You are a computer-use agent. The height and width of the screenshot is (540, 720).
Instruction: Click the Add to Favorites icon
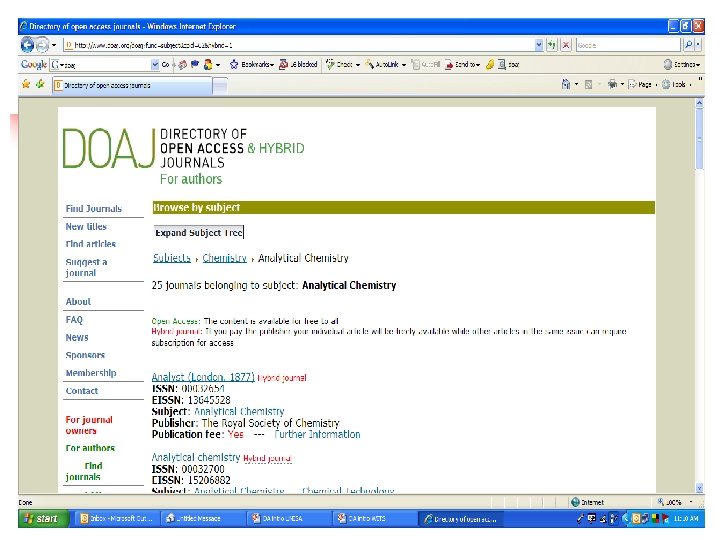point(40,84)
